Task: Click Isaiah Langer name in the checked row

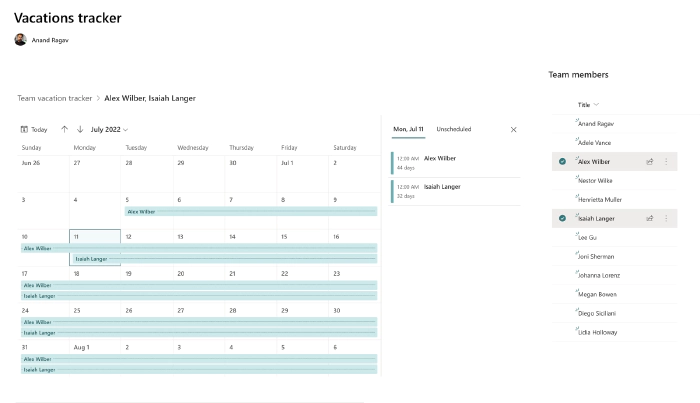Action: coord(596,218)
